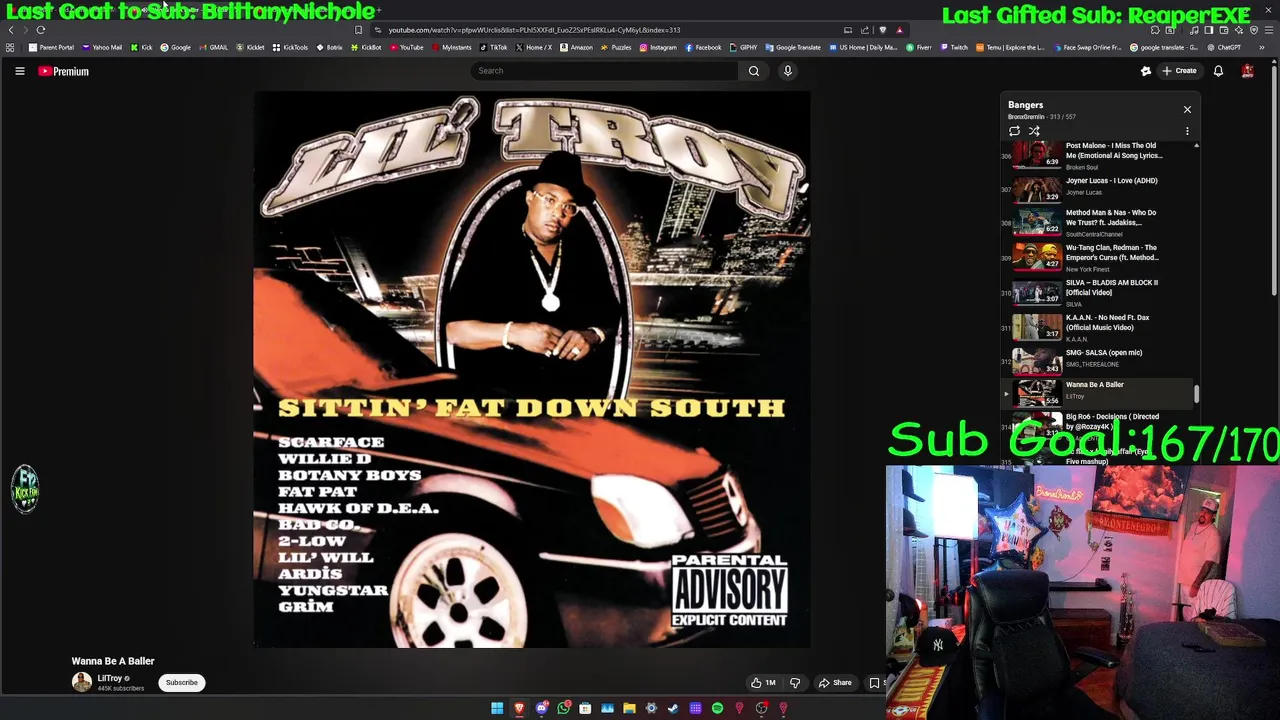Toggle shuffle for the Bangers playlist
This screenshot has height=720, width=1280.
(x=1034, y=131)
